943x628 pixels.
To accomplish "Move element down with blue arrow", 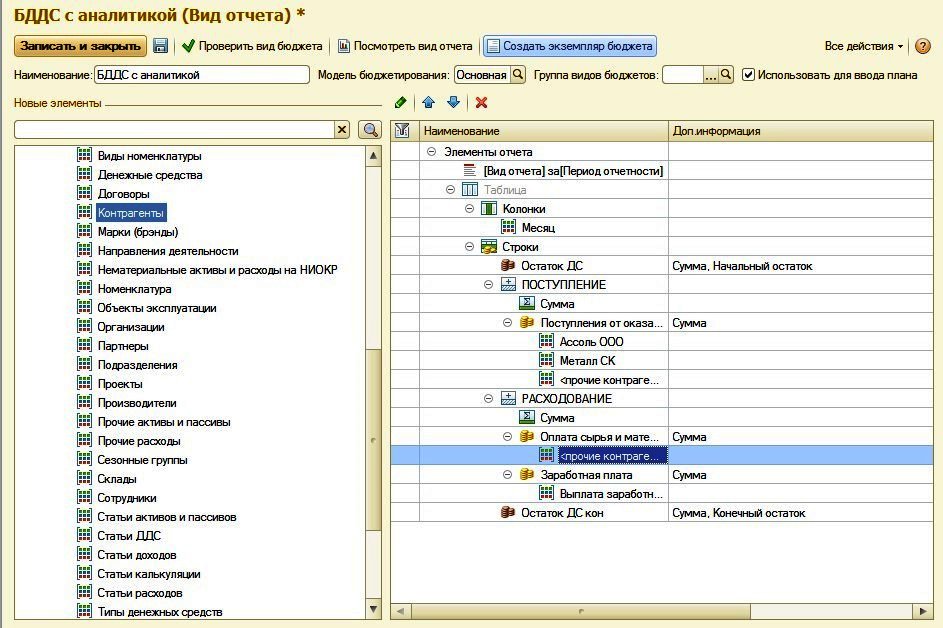I will [x=453, y=102].
